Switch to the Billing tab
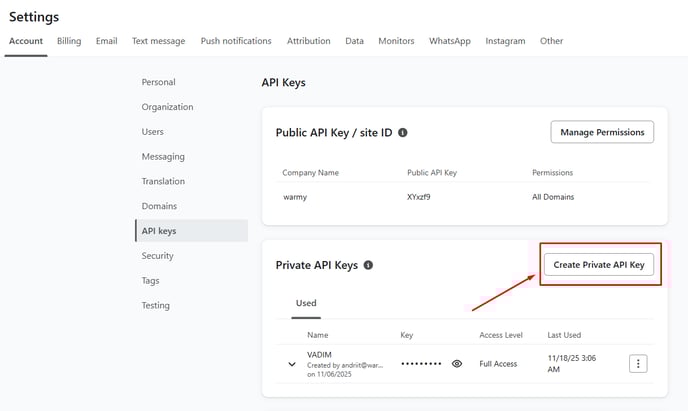688x411 pixels. pyautogui.click(x=69, y=41)
